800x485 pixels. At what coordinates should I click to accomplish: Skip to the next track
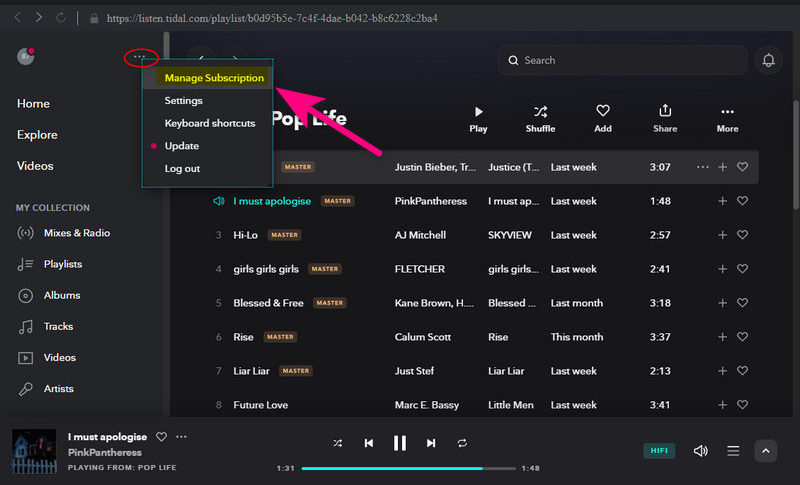pos(431,443)
